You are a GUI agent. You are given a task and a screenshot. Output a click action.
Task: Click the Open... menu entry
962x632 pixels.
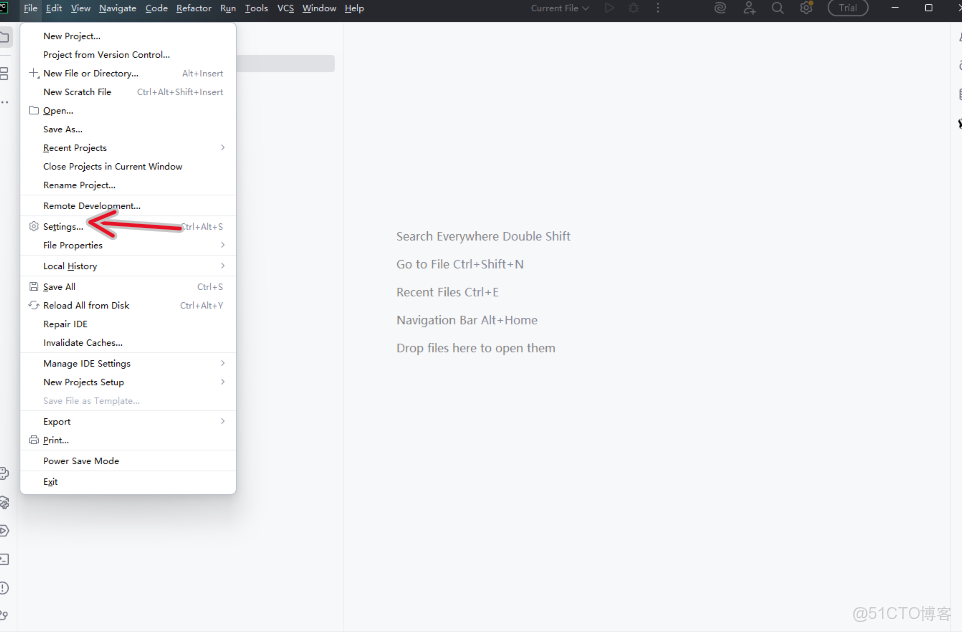(128, 110)
